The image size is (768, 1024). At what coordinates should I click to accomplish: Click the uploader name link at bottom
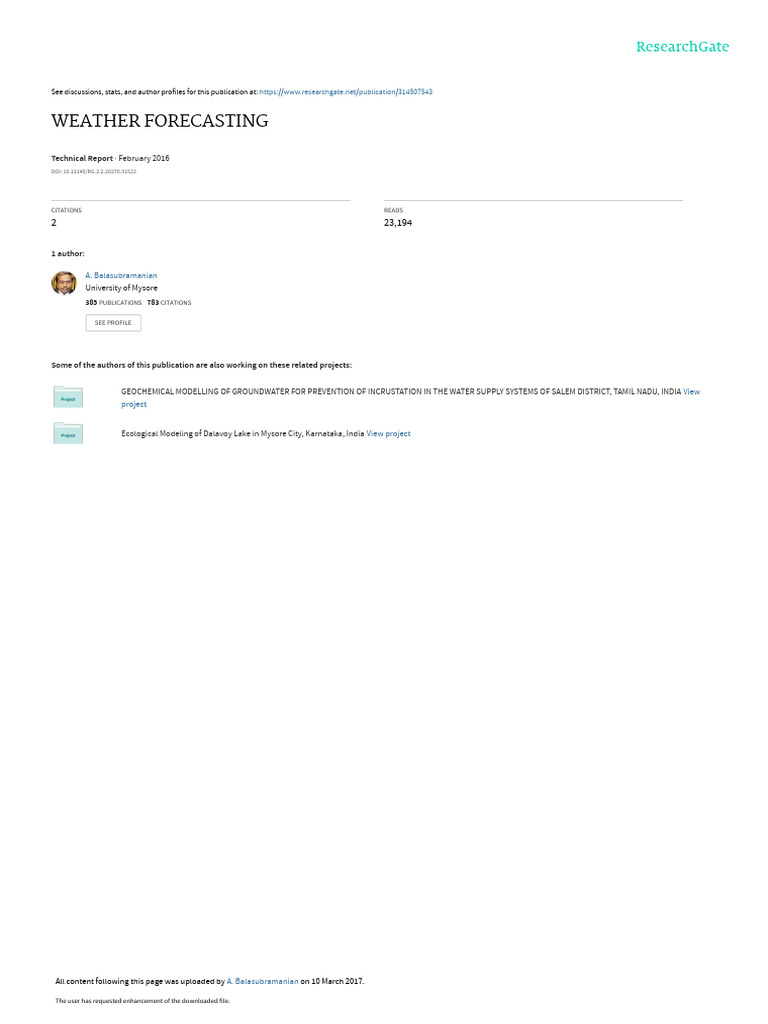pyautogui.click(x=263, y=982)
